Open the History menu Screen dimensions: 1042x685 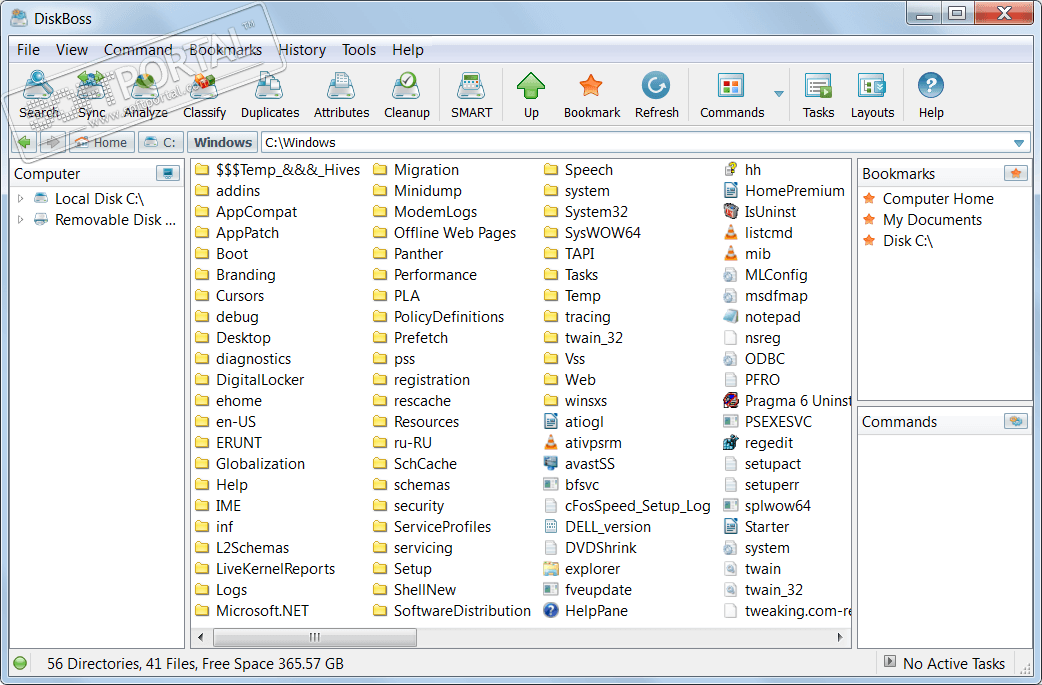pos(302,50)
